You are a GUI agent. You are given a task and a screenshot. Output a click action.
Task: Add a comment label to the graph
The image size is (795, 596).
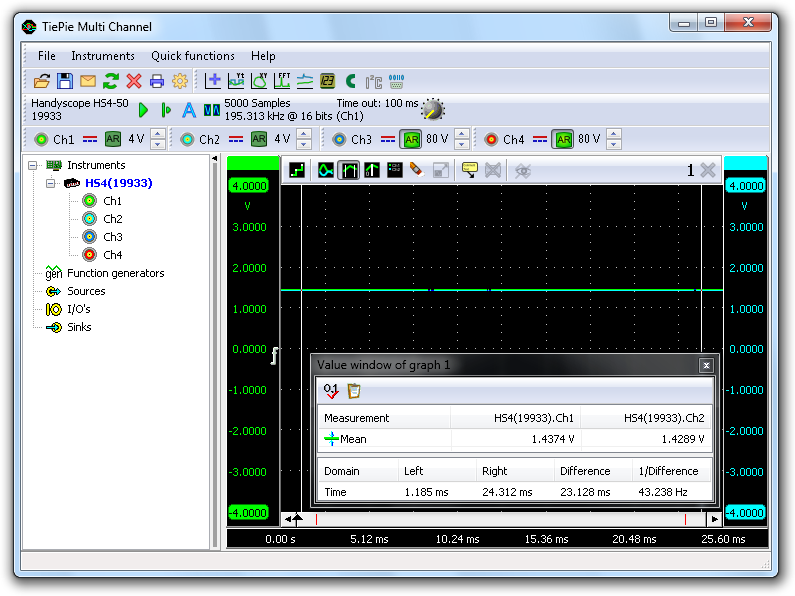[469, 170]
